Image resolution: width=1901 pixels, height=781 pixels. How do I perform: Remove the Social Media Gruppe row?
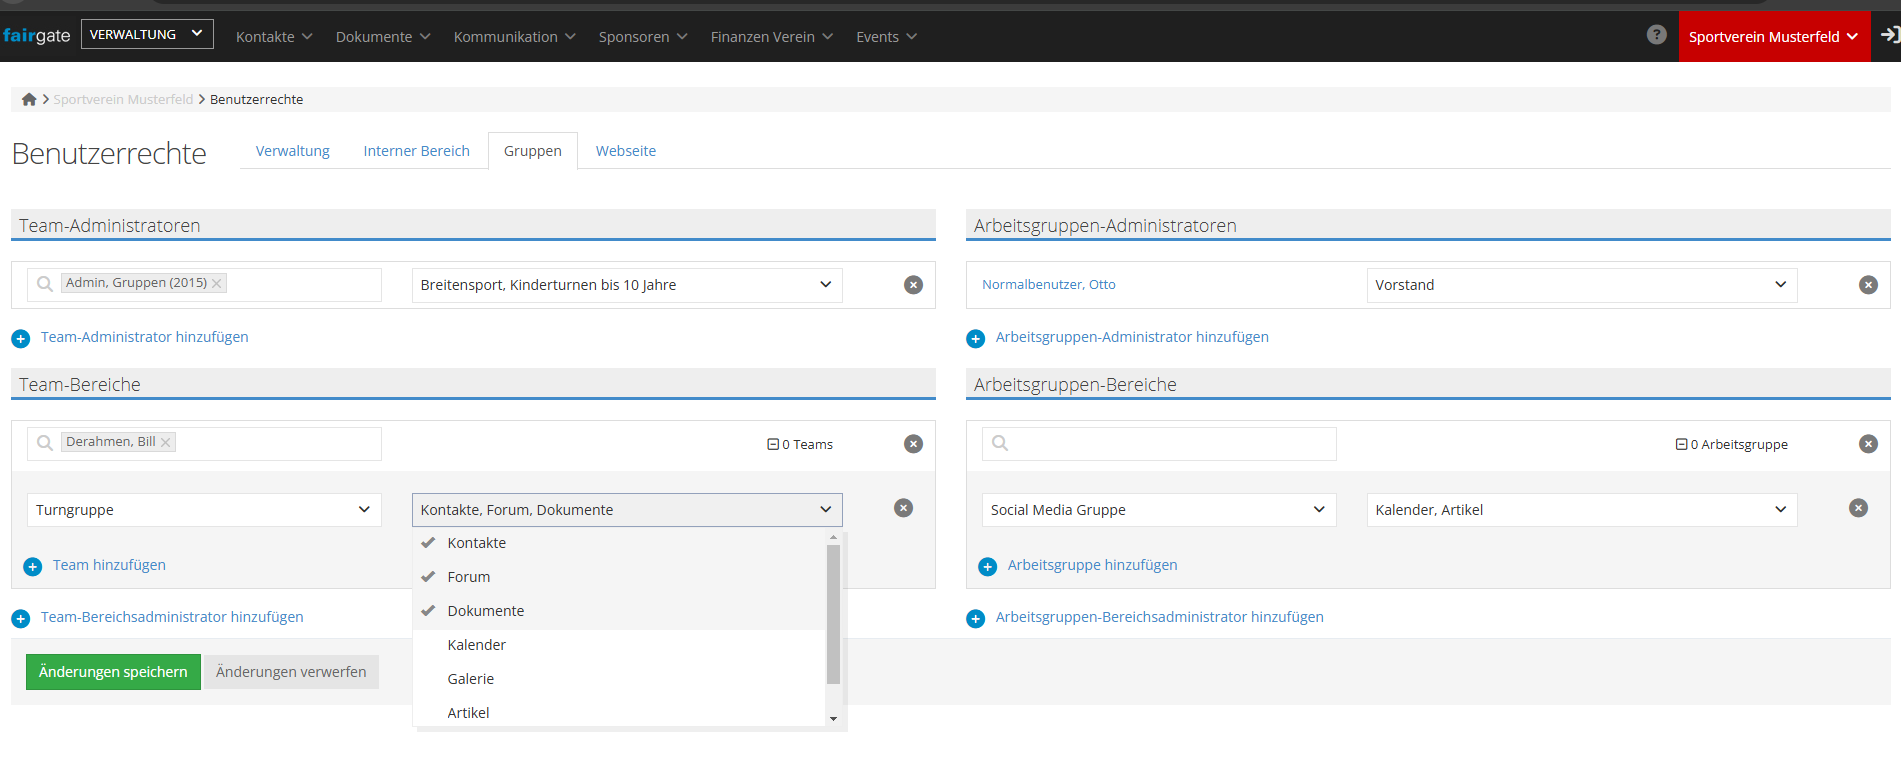pyautogui.click(x=1858, y=508)
